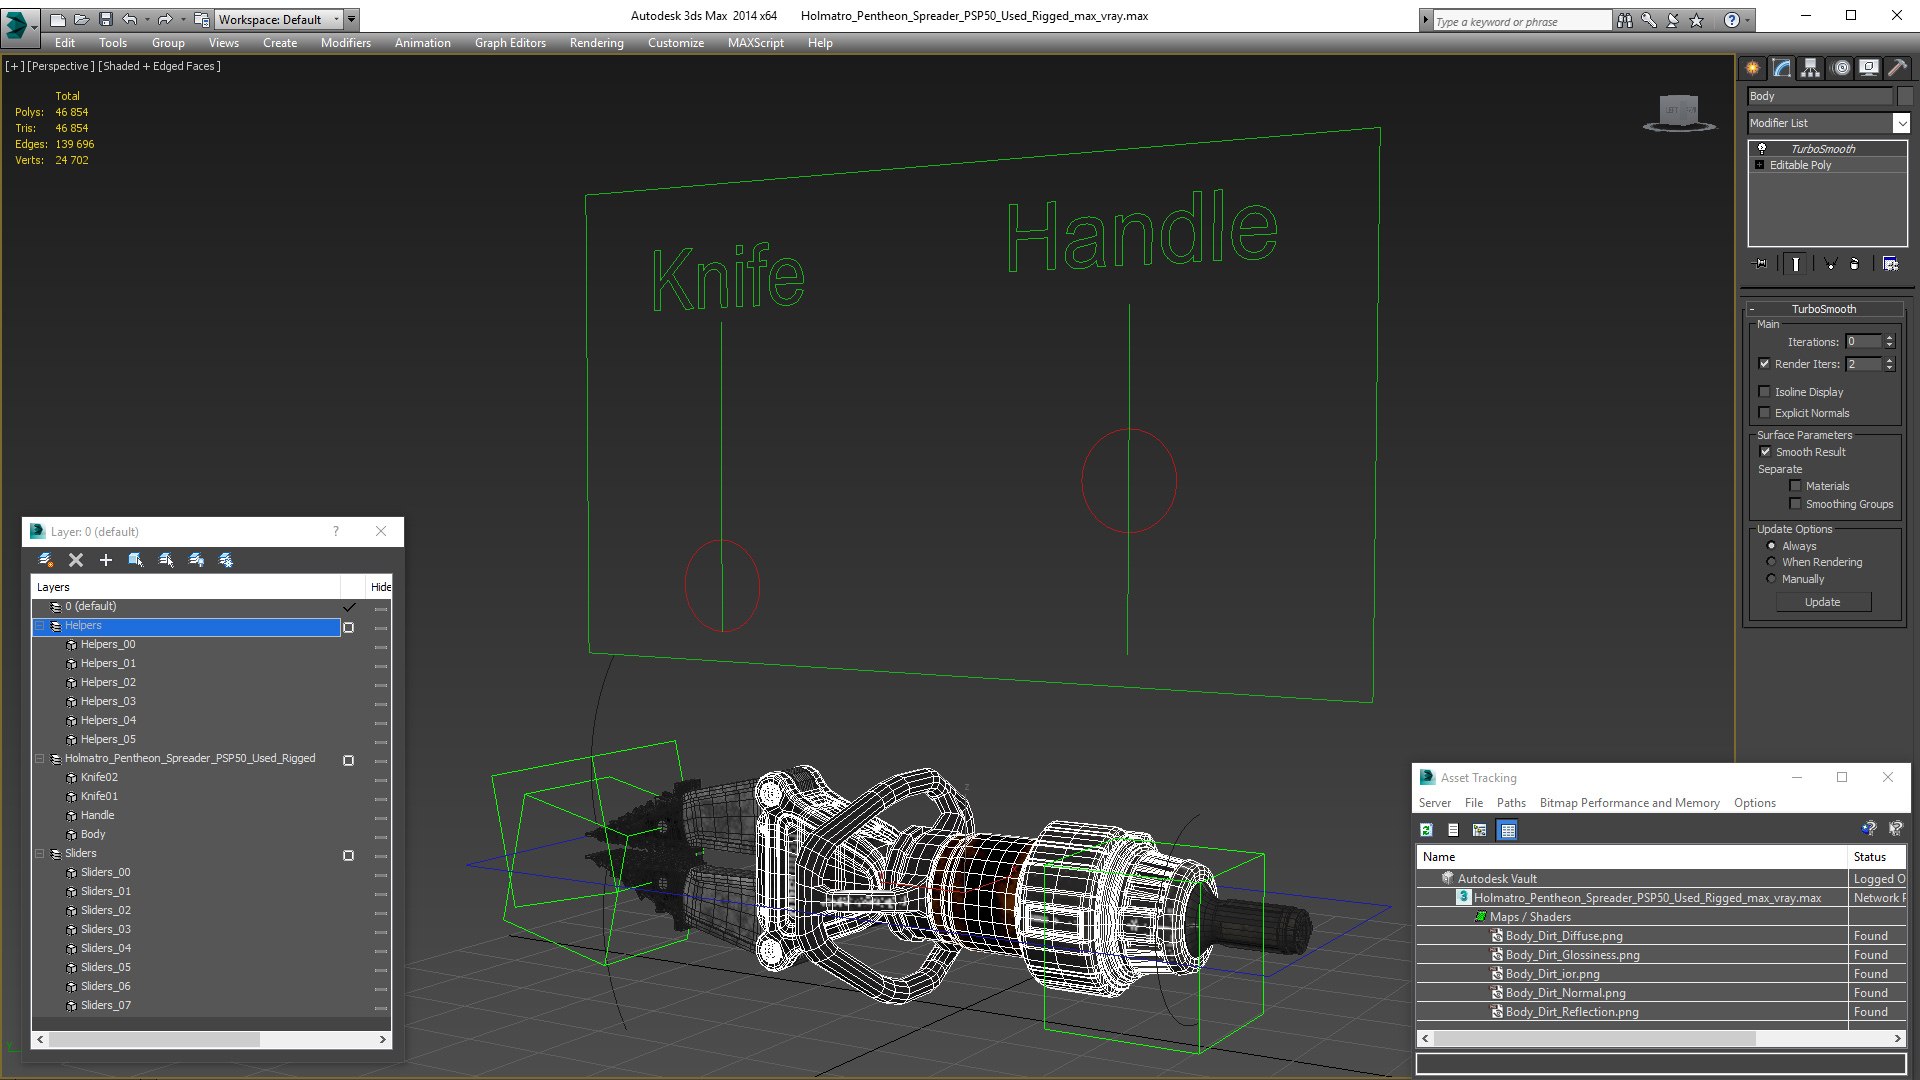Switch to the Hierarchy command panel tab
The height and width of the screenshot is (1080, 1920).
coord(1811,68)
